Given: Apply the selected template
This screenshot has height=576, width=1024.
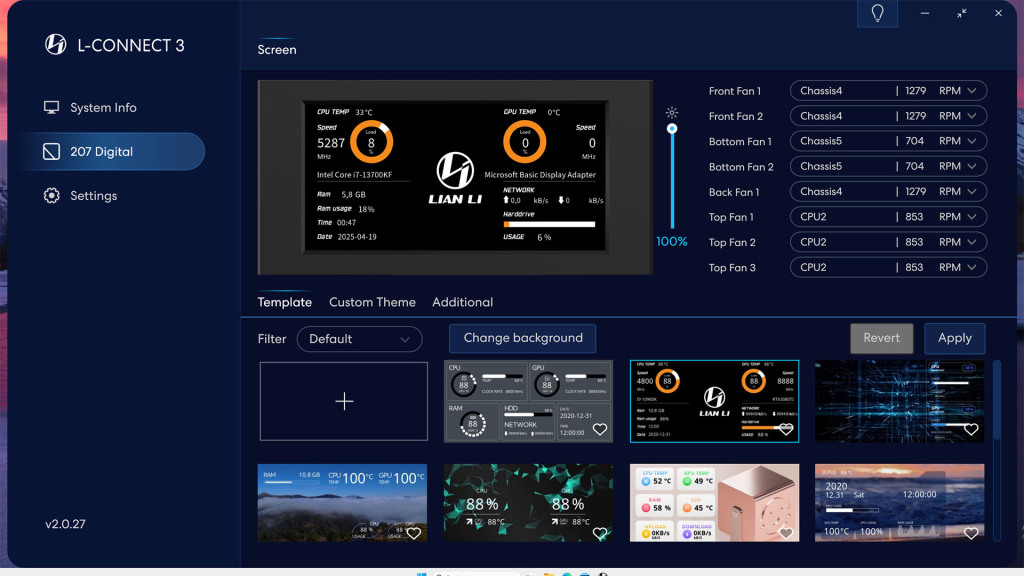Looking at the screenshot, I should [955, 338].
